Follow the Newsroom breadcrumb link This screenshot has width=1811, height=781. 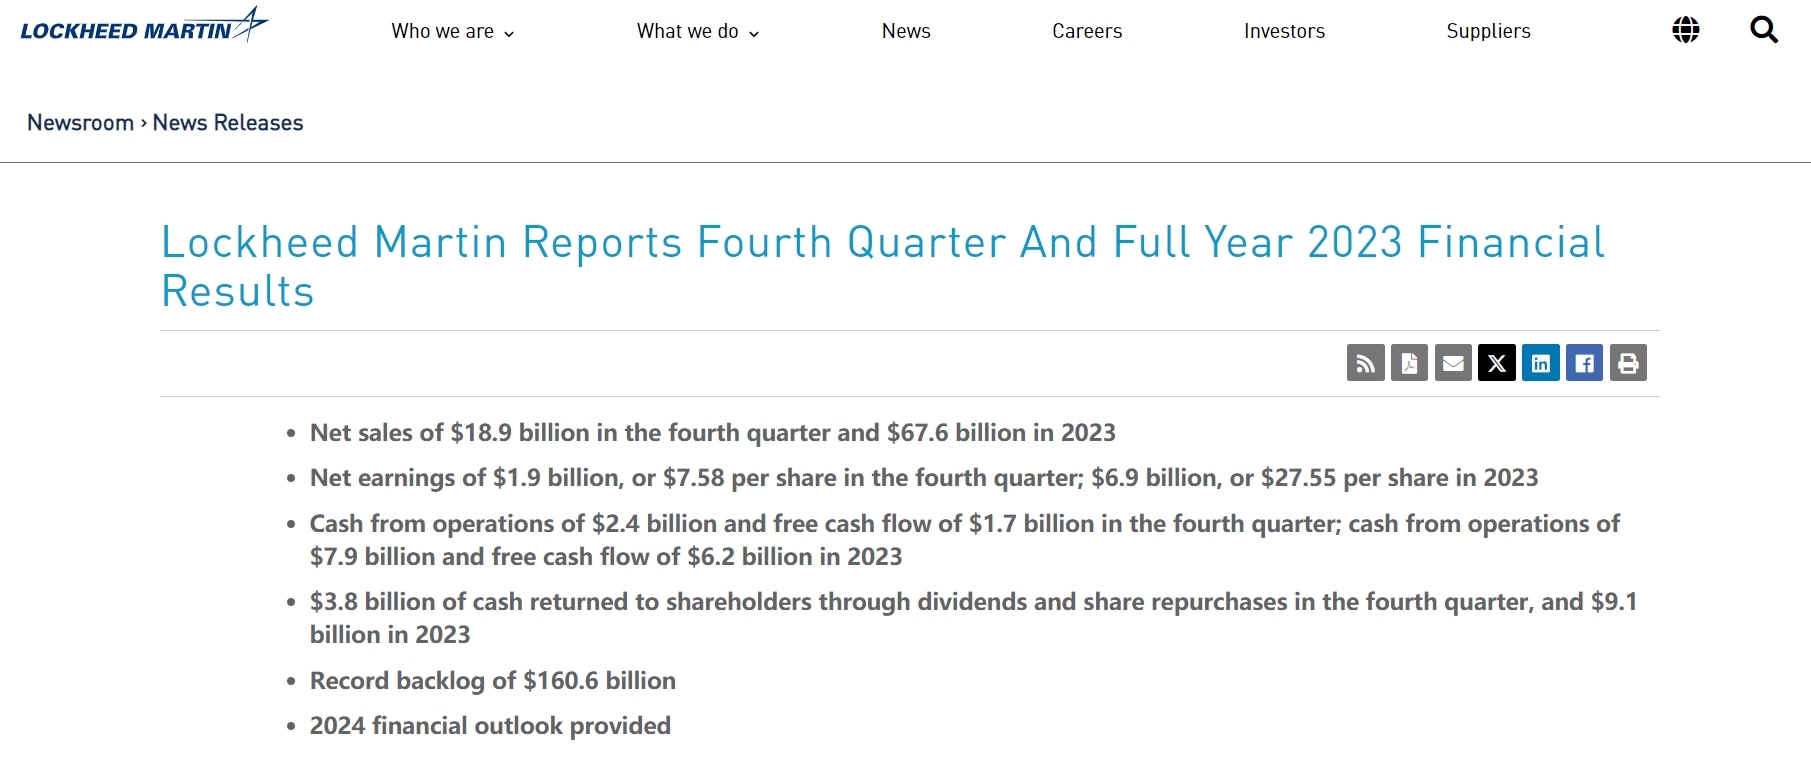[x=80, y=123]
